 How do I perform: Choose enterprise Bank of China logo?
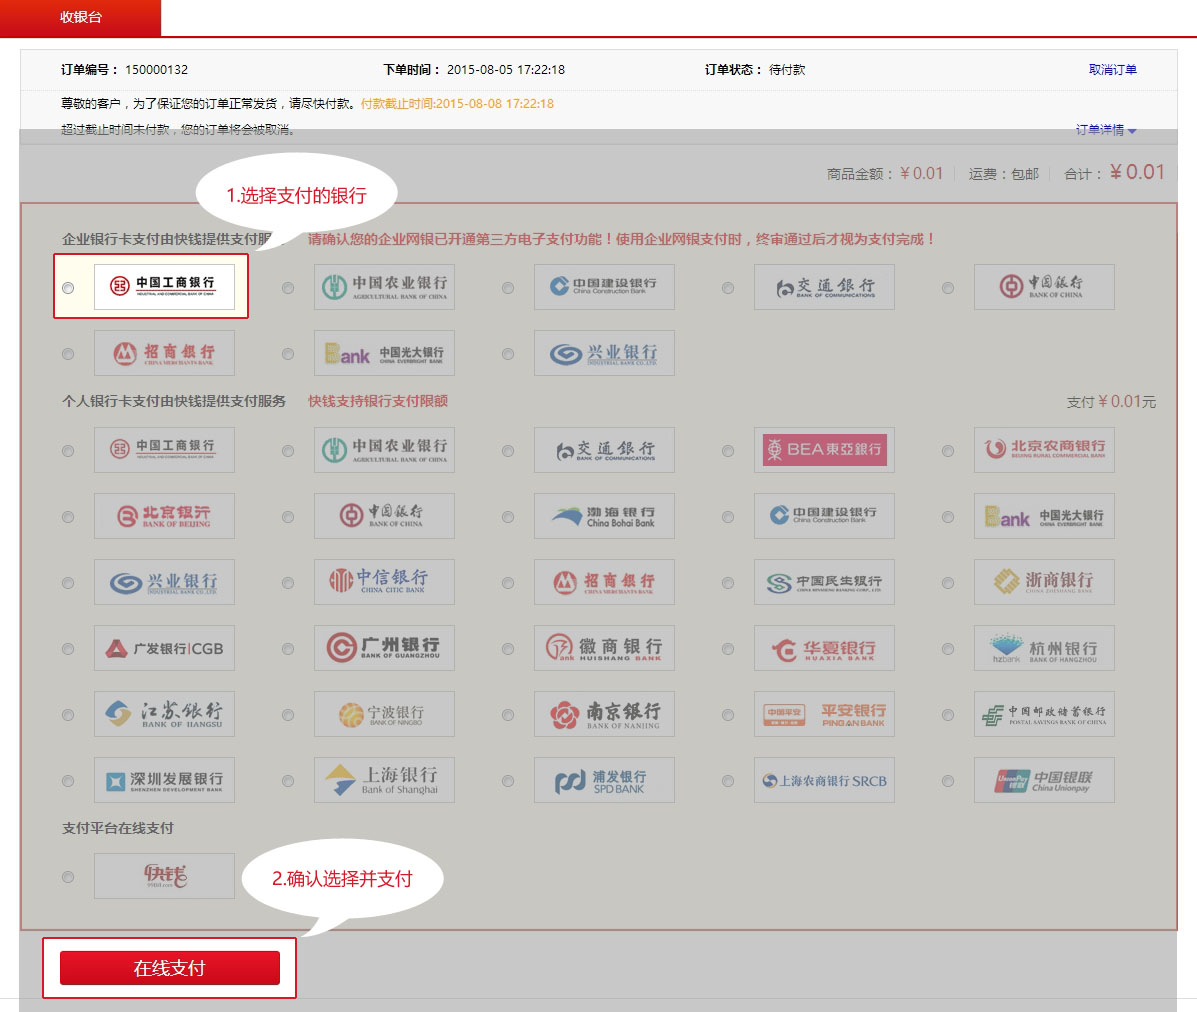[1044, 287]
